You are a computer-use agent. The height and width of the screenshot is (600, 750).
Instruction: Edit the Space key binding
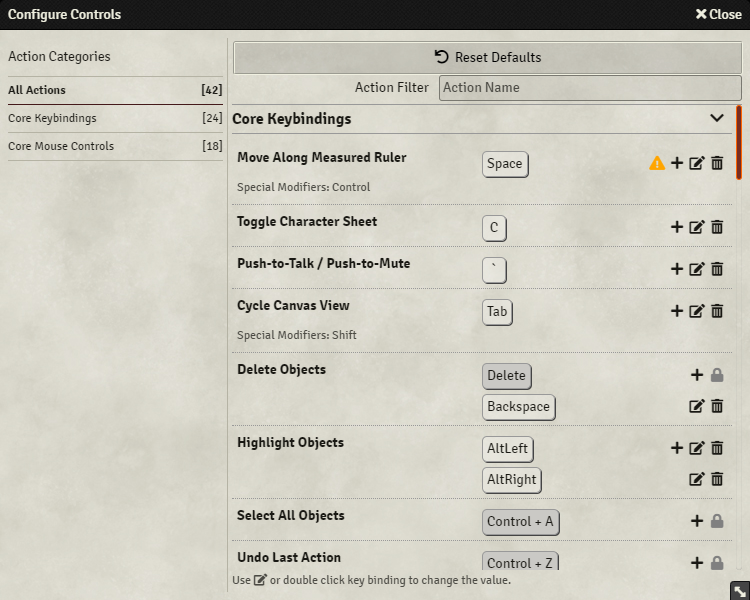coord(696,163)
